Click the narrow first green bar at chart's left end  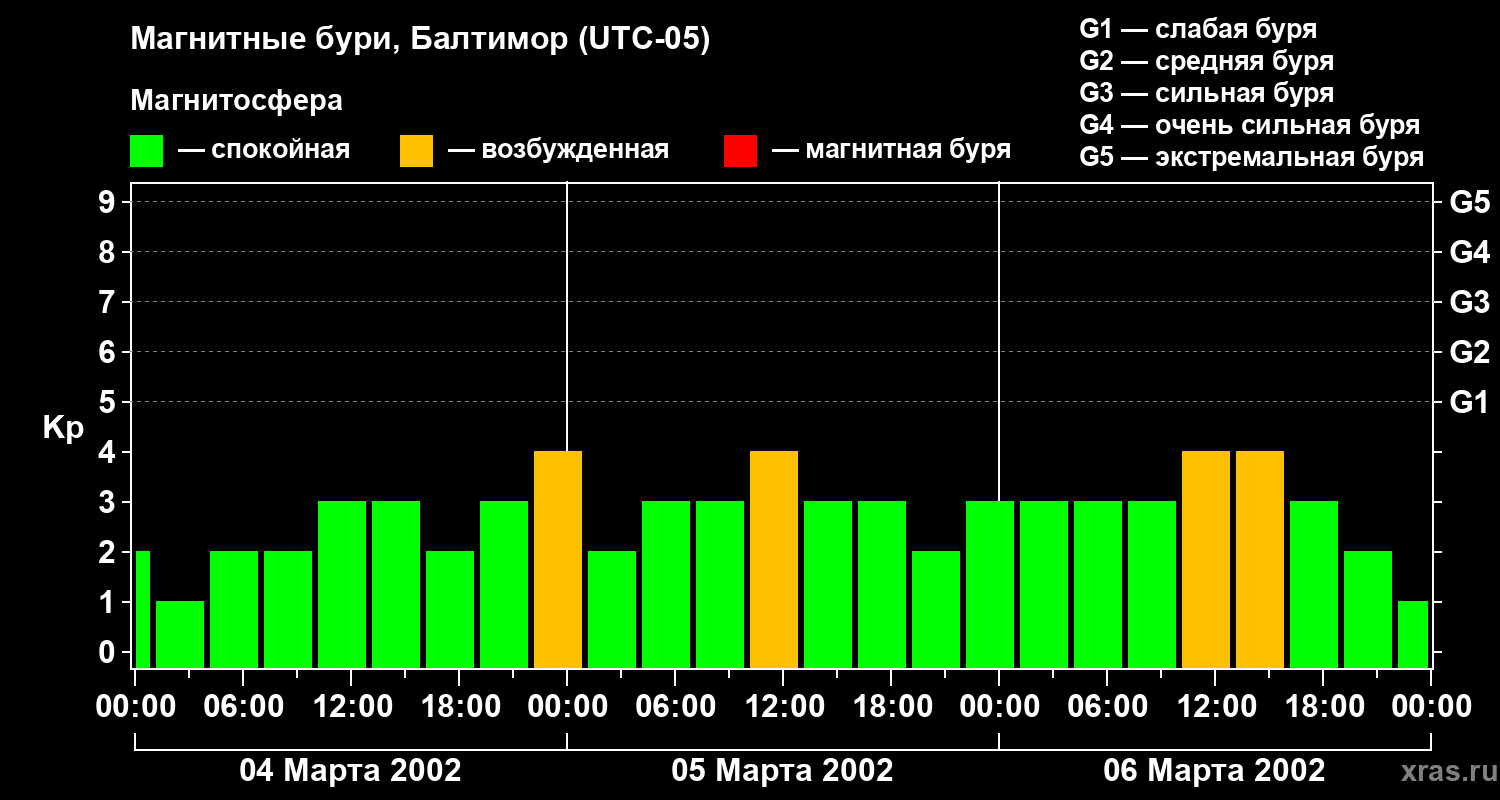coord(142,609)
